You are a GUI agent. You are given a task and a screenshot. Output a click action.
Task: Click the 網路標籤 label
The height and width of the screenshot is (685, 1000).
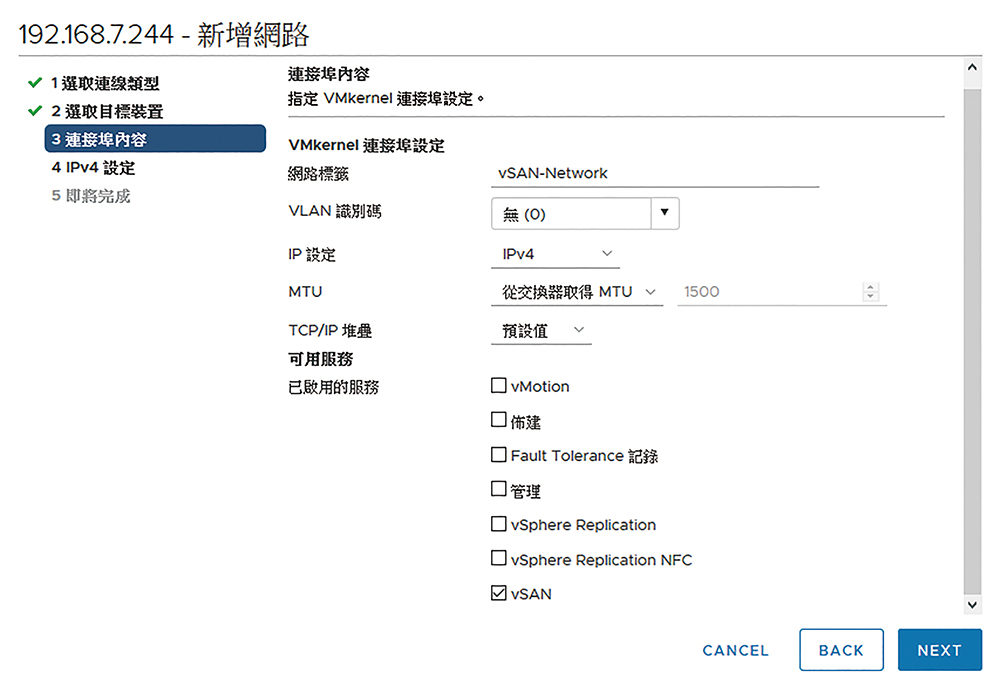tap(318, 173)
